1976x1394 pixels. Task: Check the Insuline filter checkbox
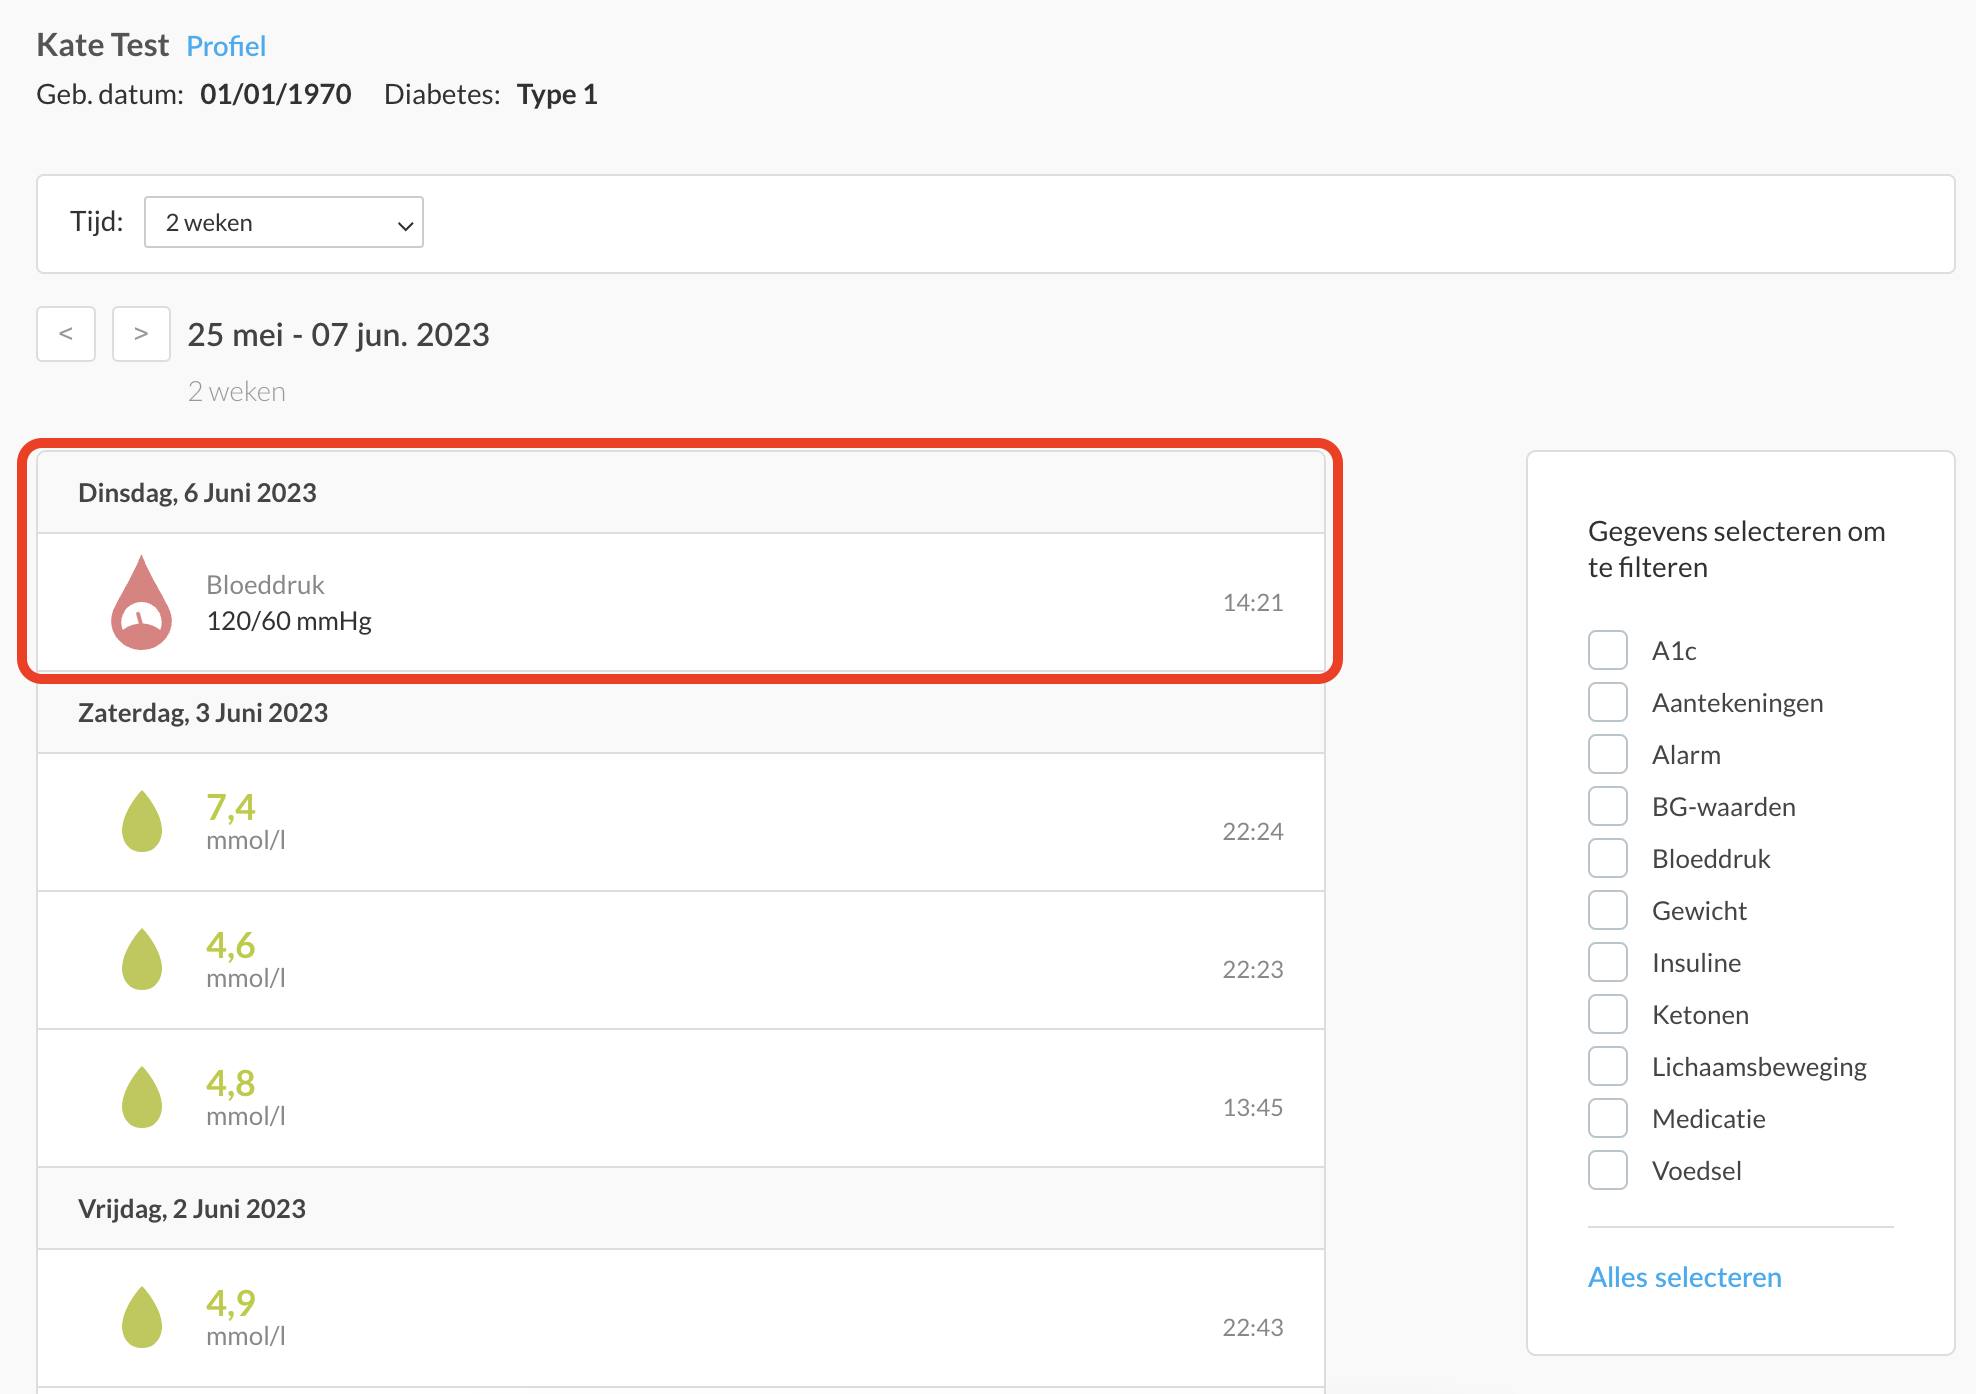pyautogui.click(x=1608, y=962)
